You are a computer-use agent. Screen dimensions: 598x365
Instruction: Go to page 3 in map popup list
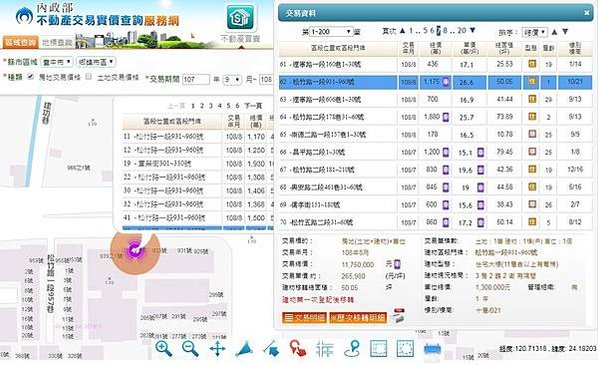point(211,106)
